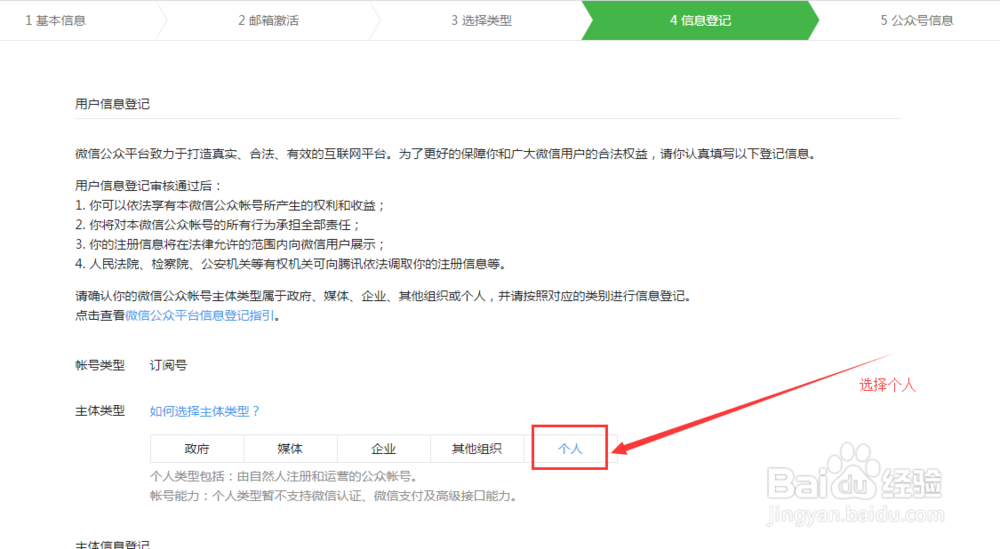Open the 如何选择主体类型？ help link

(x=205, y=411)
